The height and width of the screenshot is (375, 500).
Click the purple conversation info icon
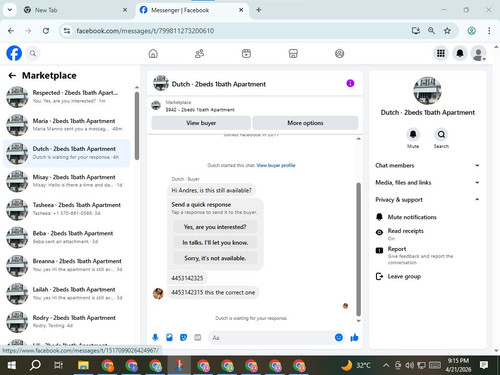[x=350, y=83]
